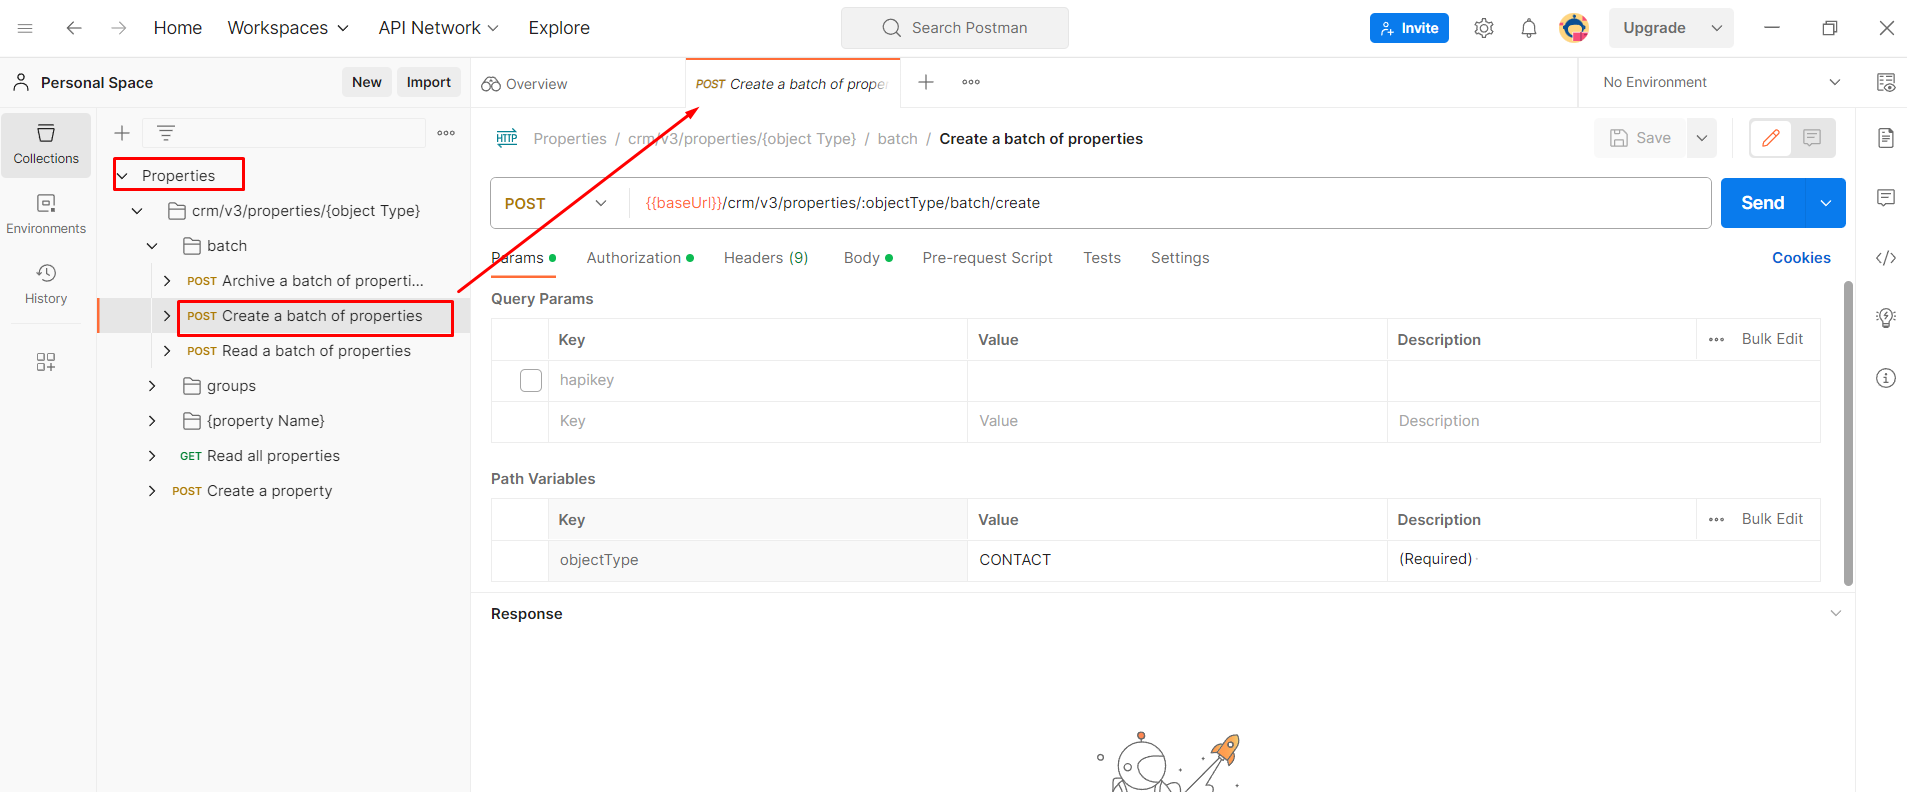Click Bulk Edit for Path Variables

pyautogui.click(x=1772, y=519)
